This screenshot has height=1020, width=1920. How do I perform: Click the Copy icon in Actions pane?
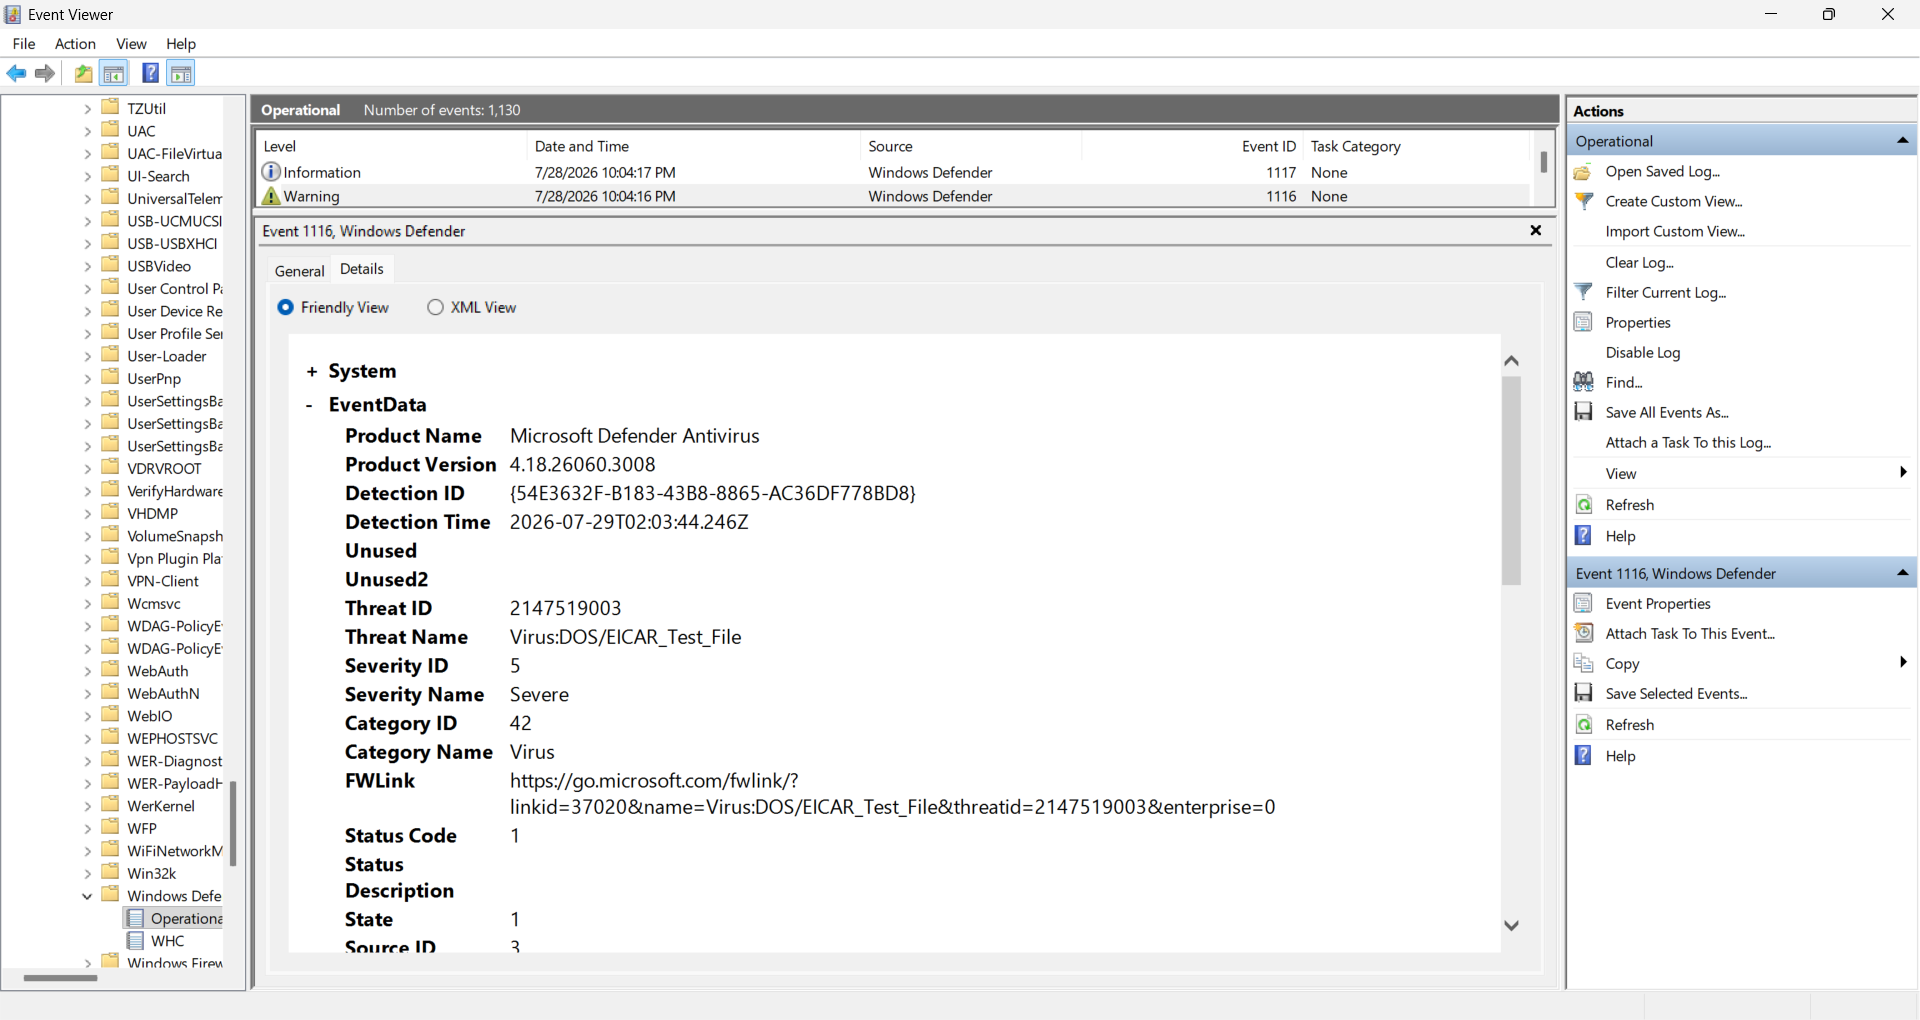point(1583,664)
